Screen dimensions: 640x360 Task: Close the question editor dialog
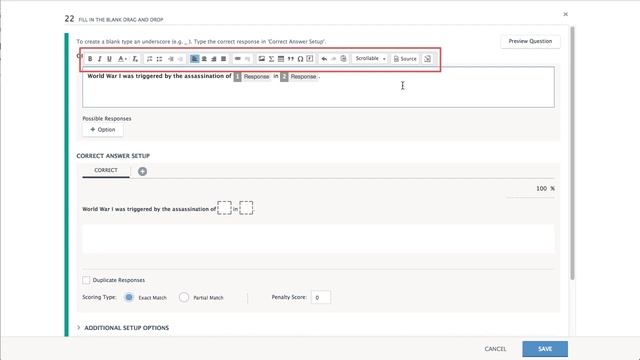point(565,14)
